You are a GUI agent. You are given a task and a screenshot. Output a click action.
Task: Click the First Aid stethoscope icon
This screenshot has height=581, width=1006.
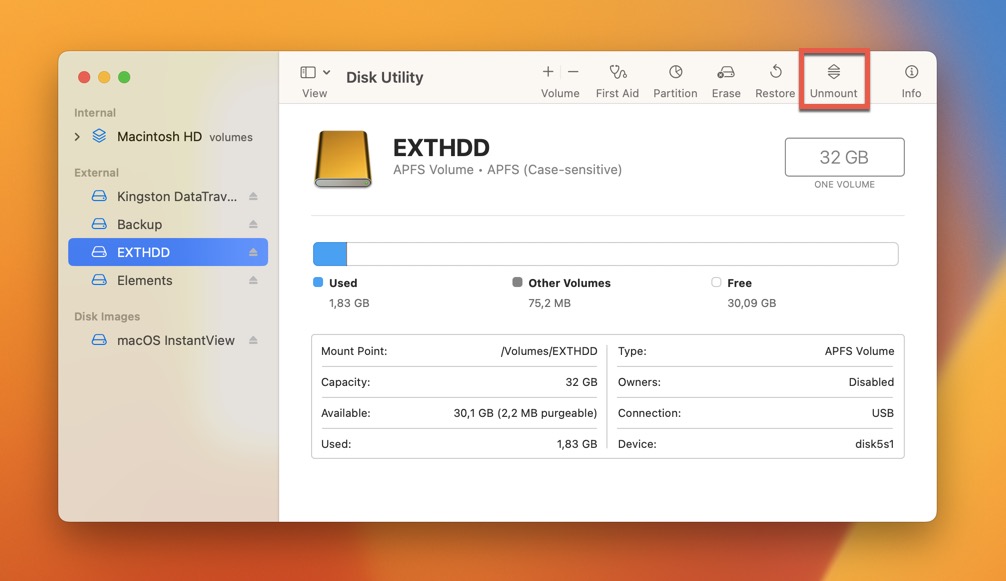click(x=617, y=73)
